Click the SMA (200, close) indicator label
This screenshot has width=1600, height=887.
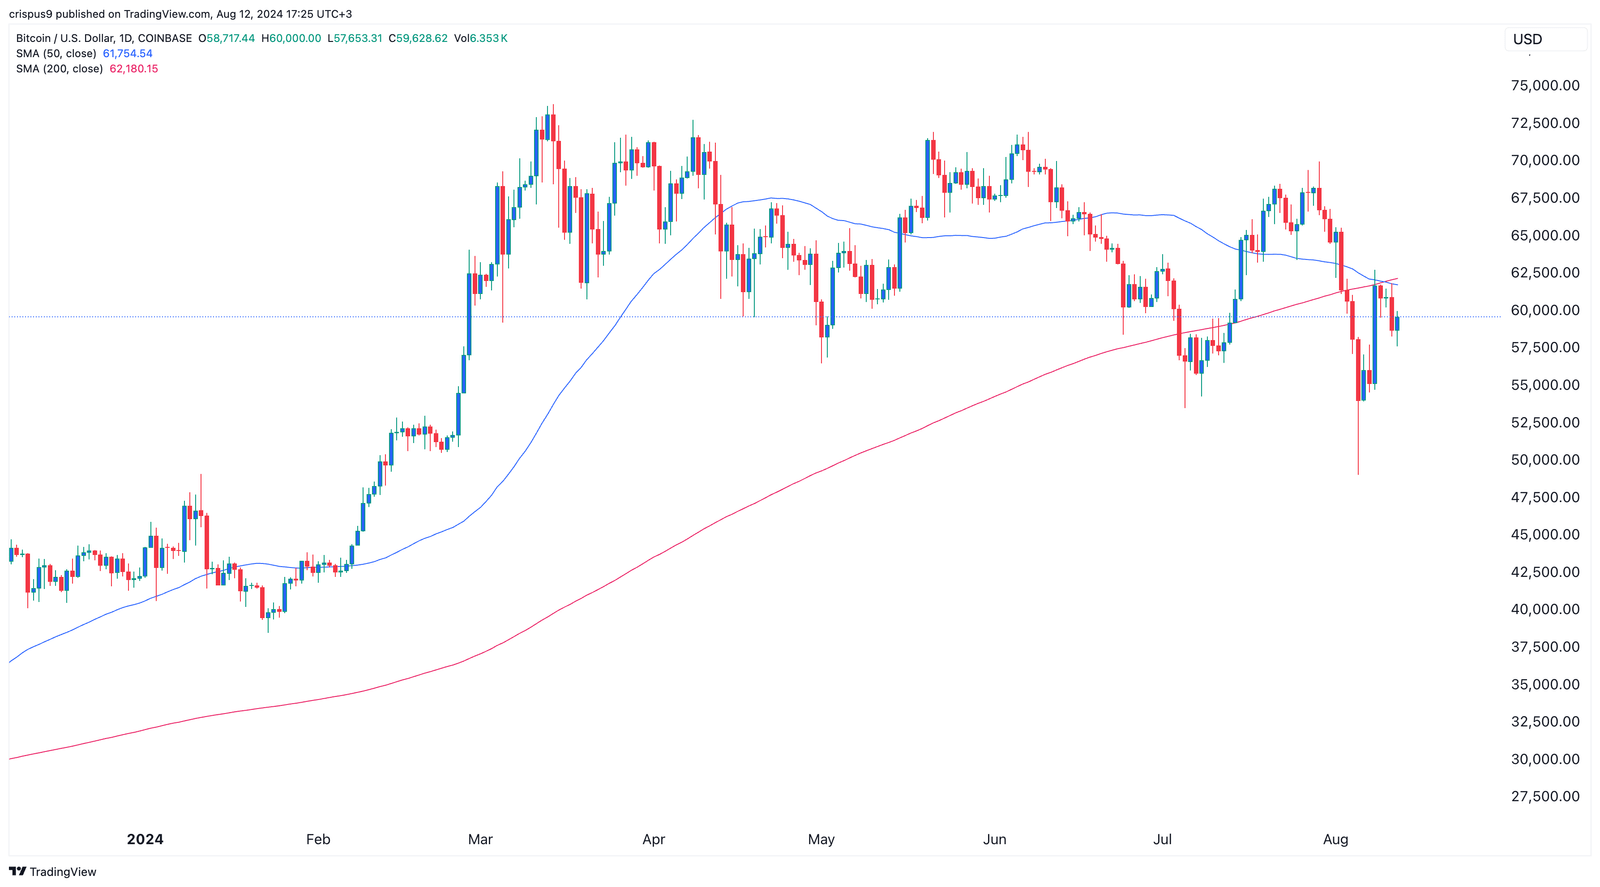click(59, 68)
